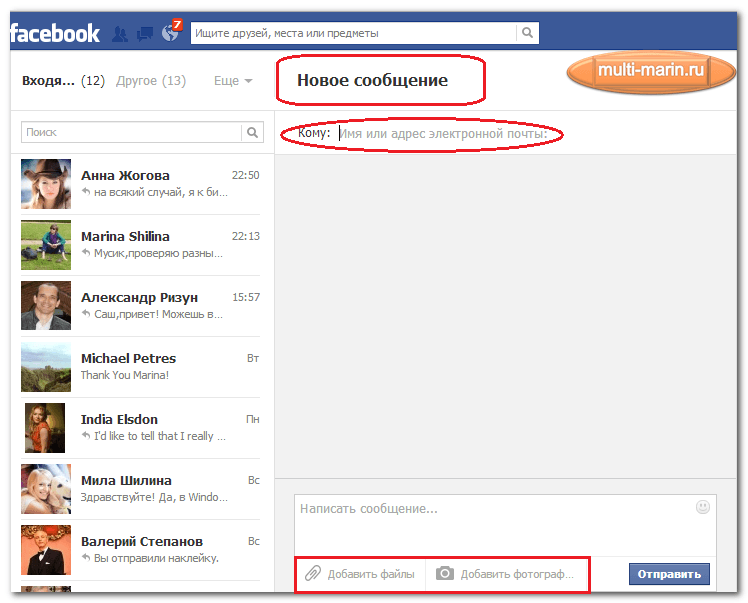Expand the Еще dropdown menu

233,81
